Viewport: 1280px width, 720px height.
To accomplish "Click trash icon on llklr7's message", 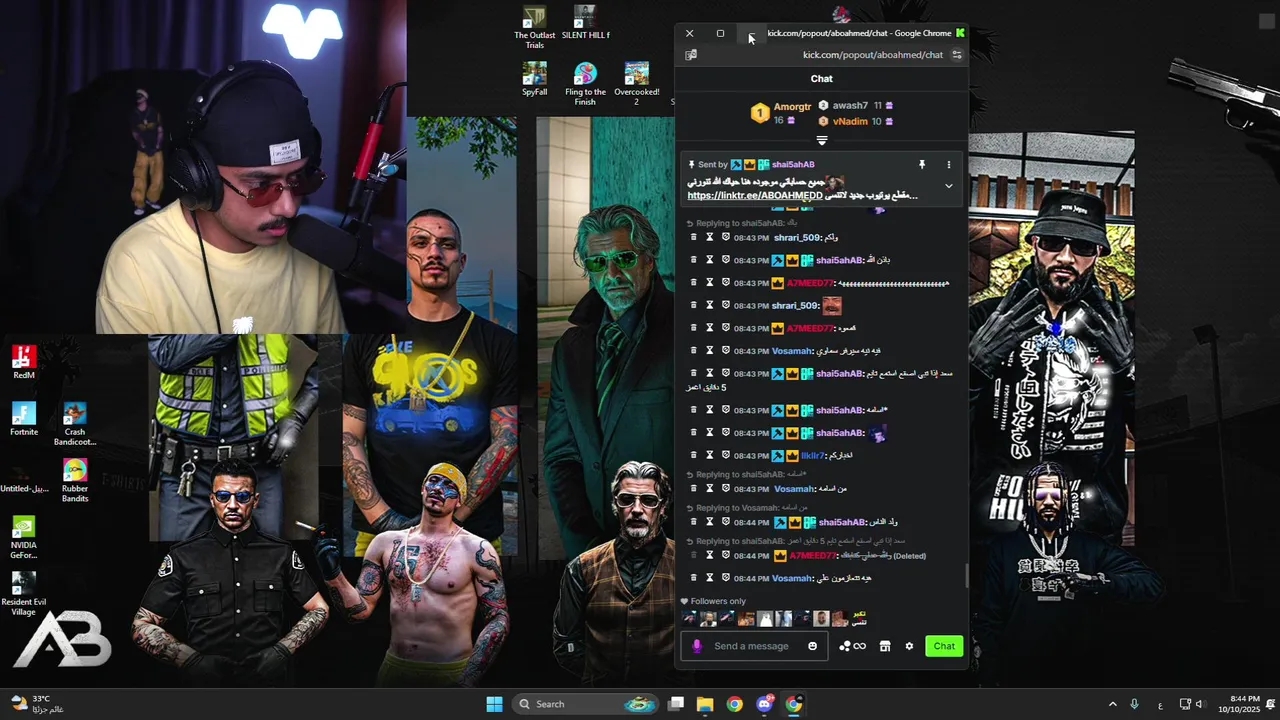I will (693, 455).
